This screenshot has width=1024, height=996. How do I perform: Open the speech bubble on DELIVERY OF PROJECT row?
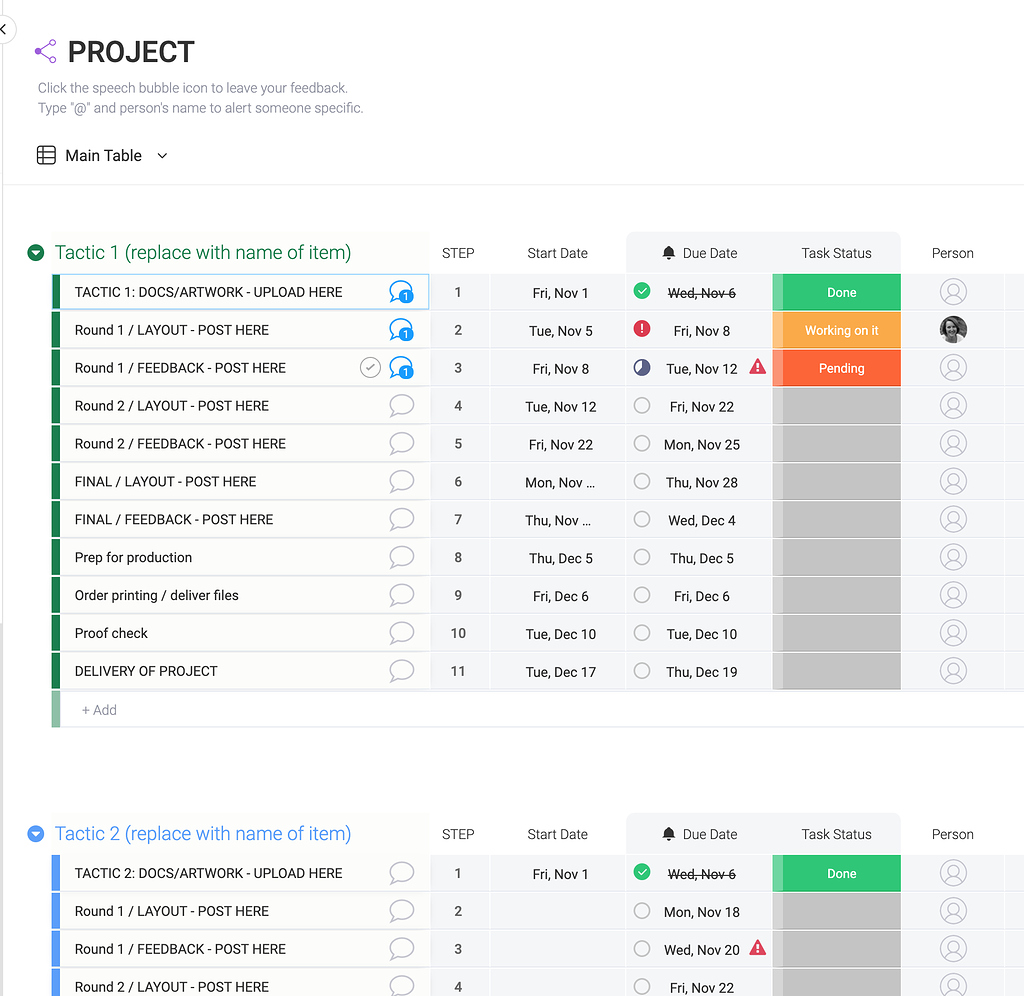[401, 671]
